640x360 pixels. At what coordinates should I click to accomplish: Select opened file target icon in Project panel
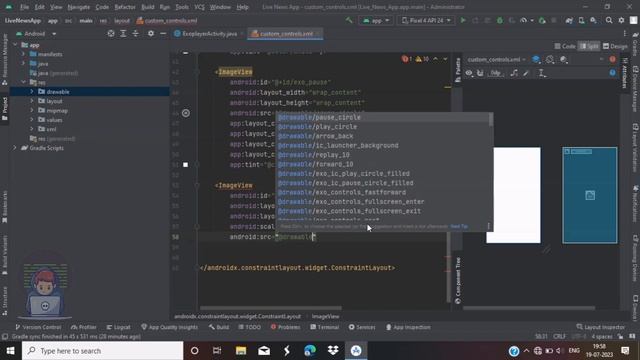click(x=111, y=33)
